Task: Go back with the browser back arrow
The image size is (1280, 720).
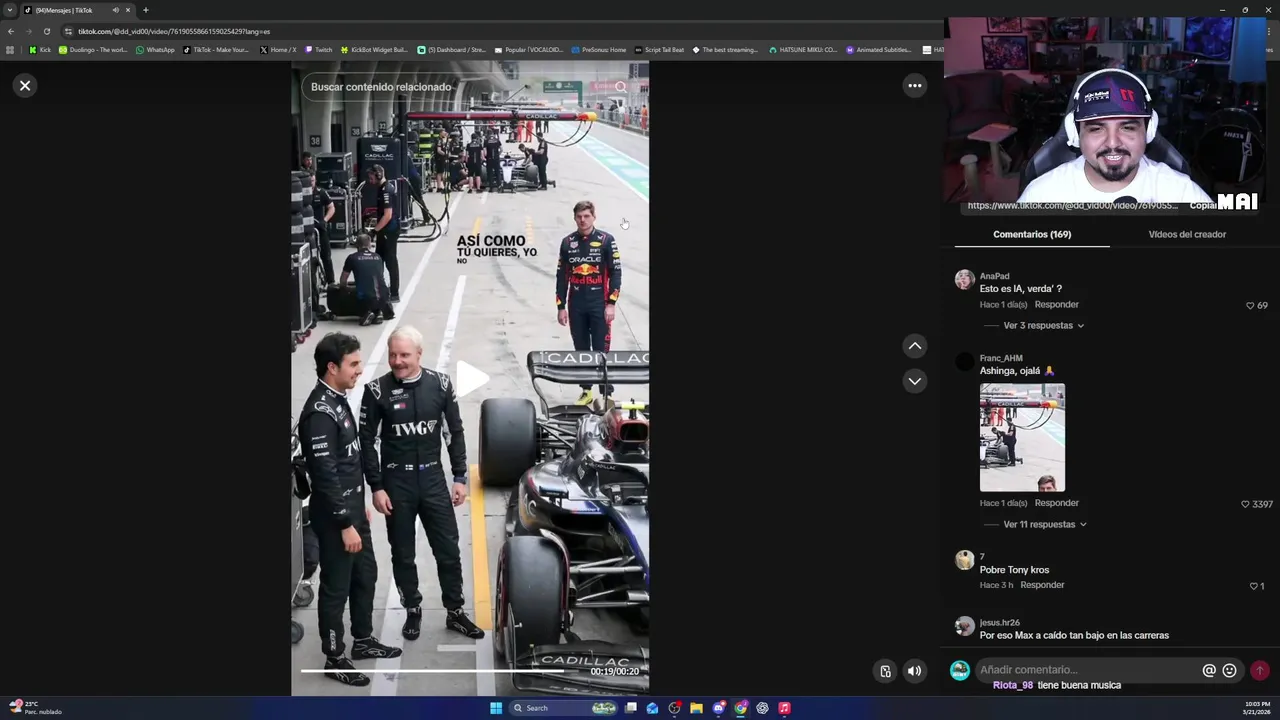Action: tap(11, 31)
